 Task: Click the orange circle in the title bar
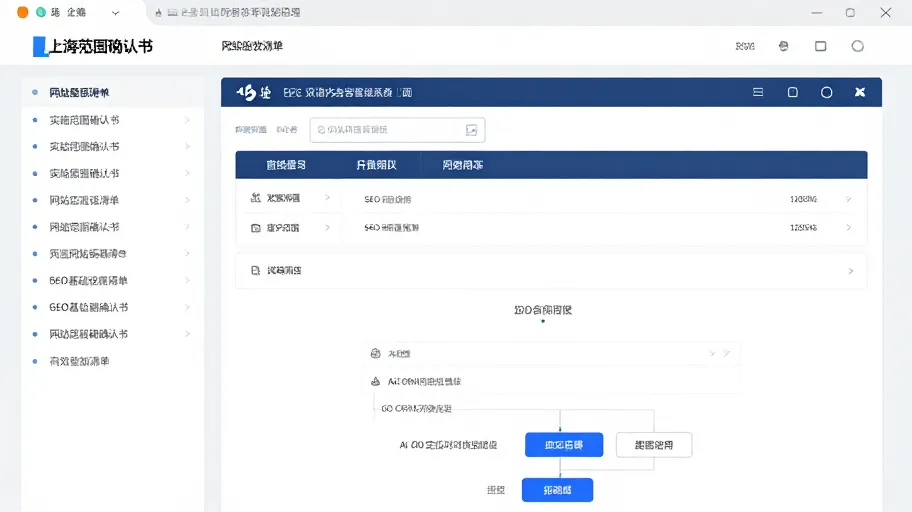click(23, 12)
